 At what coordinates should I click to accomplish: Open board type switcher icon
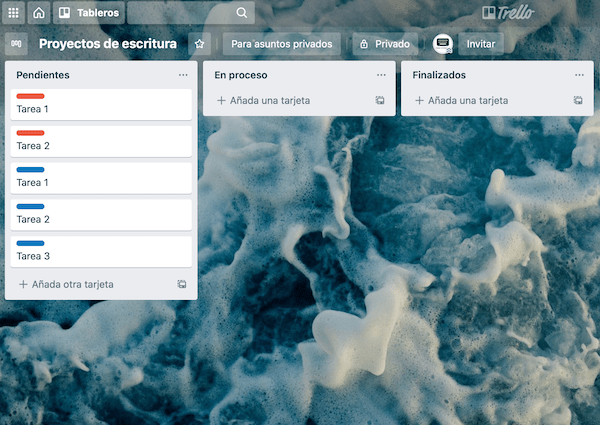[16, 44]
